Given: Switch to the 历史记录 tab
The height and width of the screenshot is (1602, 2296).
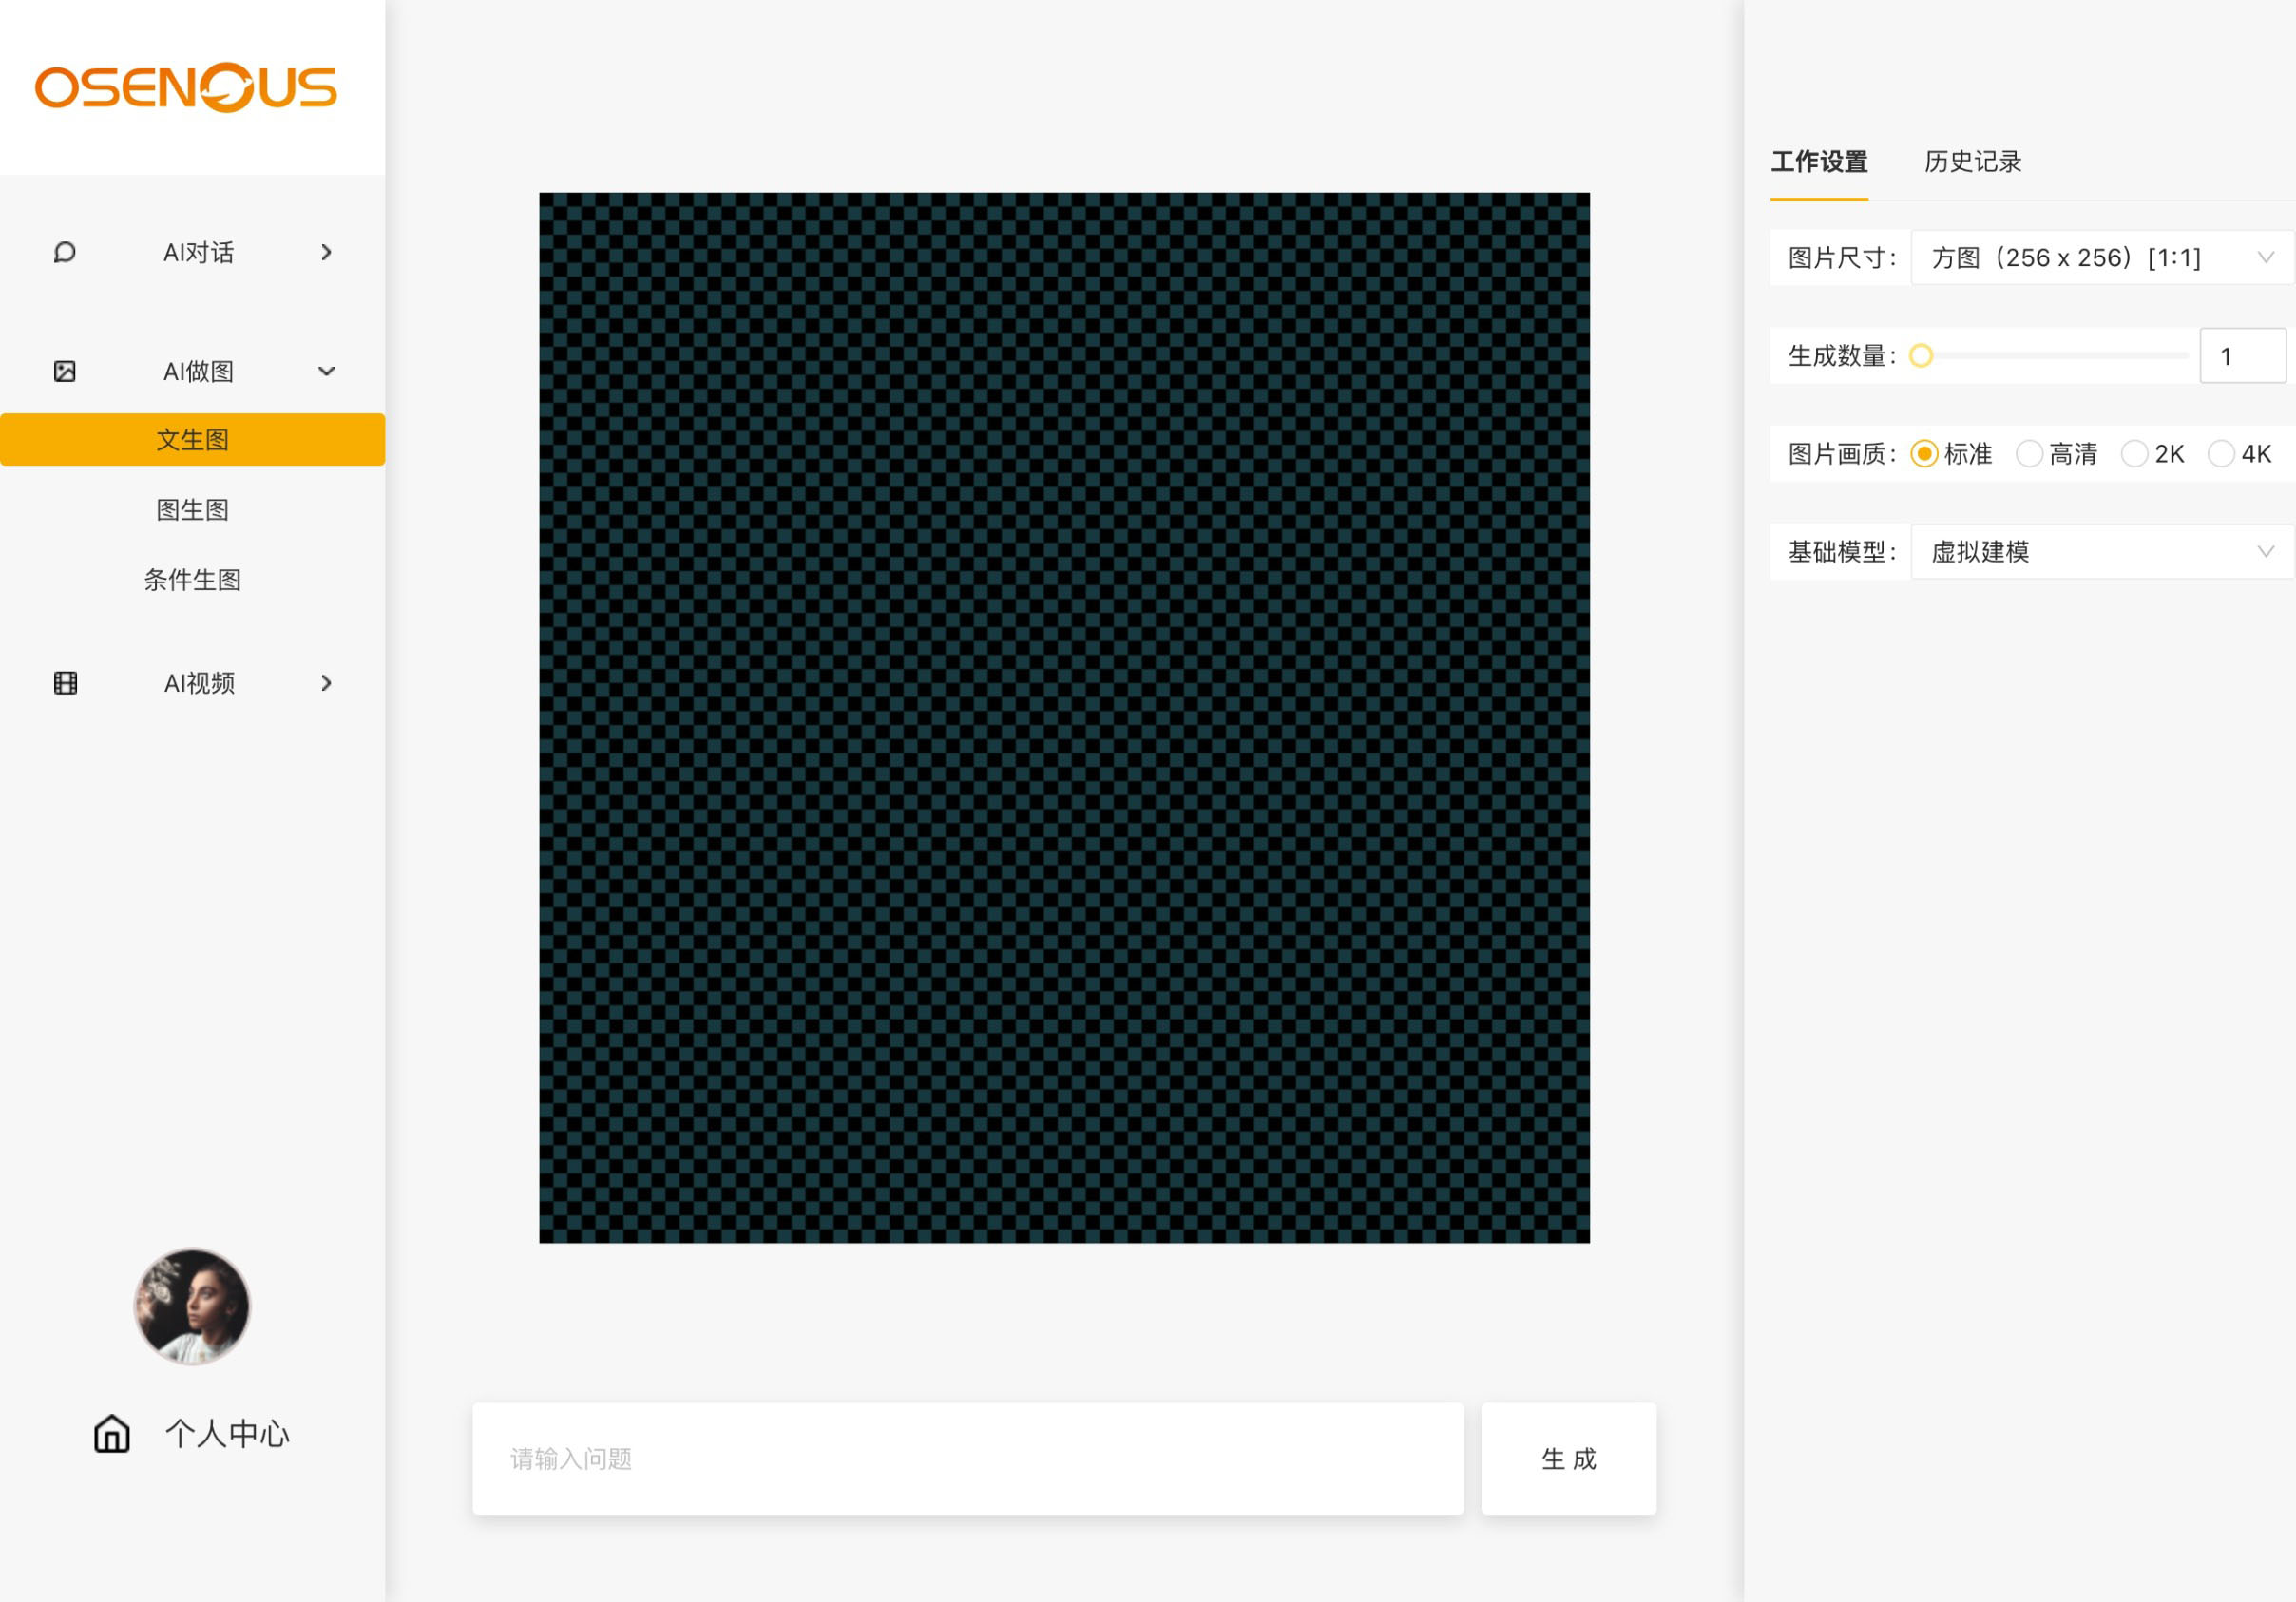Looking at the screenshot, I should (x=1973, y=162).
